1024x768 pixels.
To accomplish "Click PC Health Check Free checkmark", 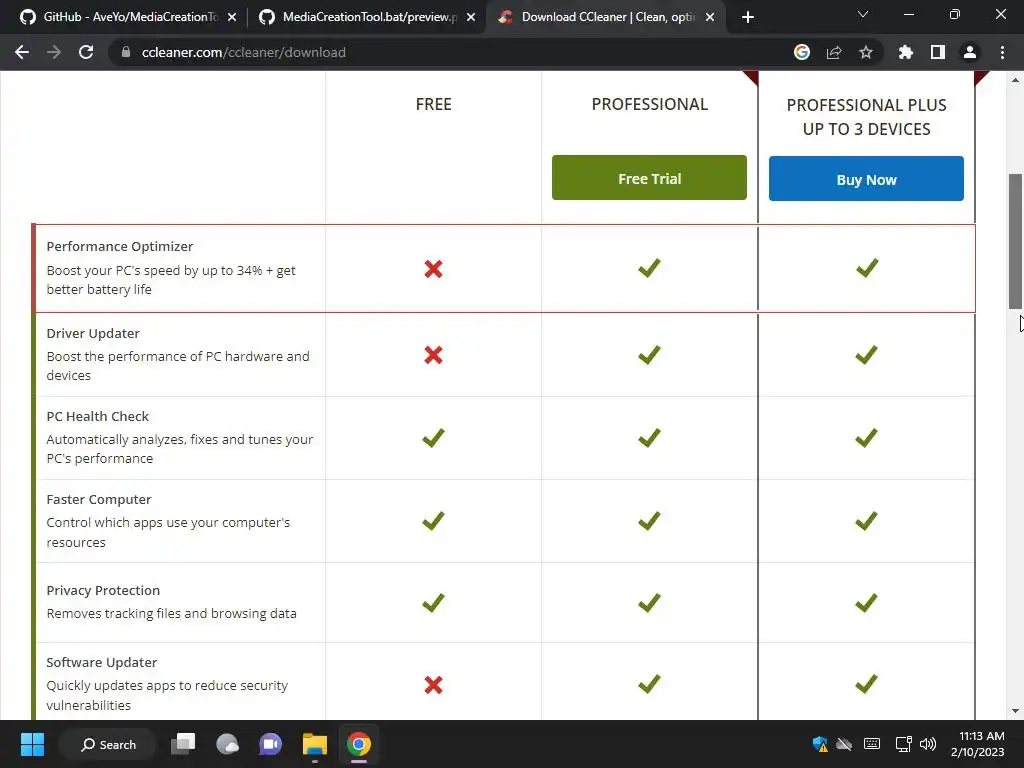I will coord(433,438).
